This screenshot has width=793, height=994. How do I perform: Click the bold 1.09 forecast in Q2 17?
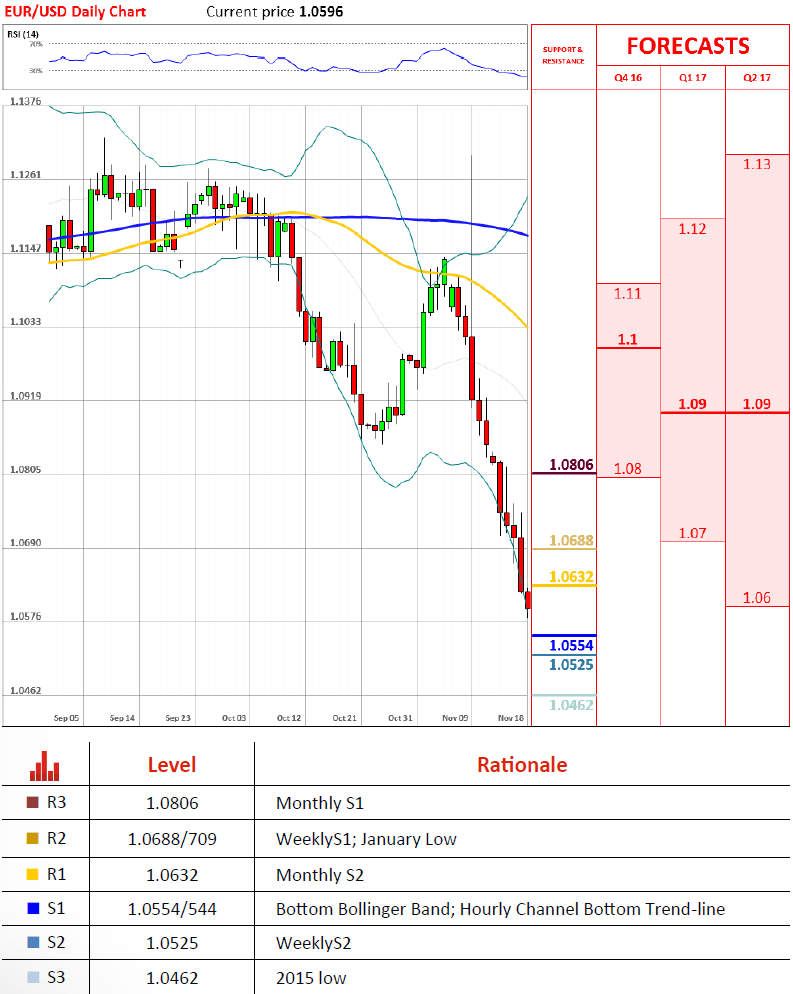click(757, 404)
